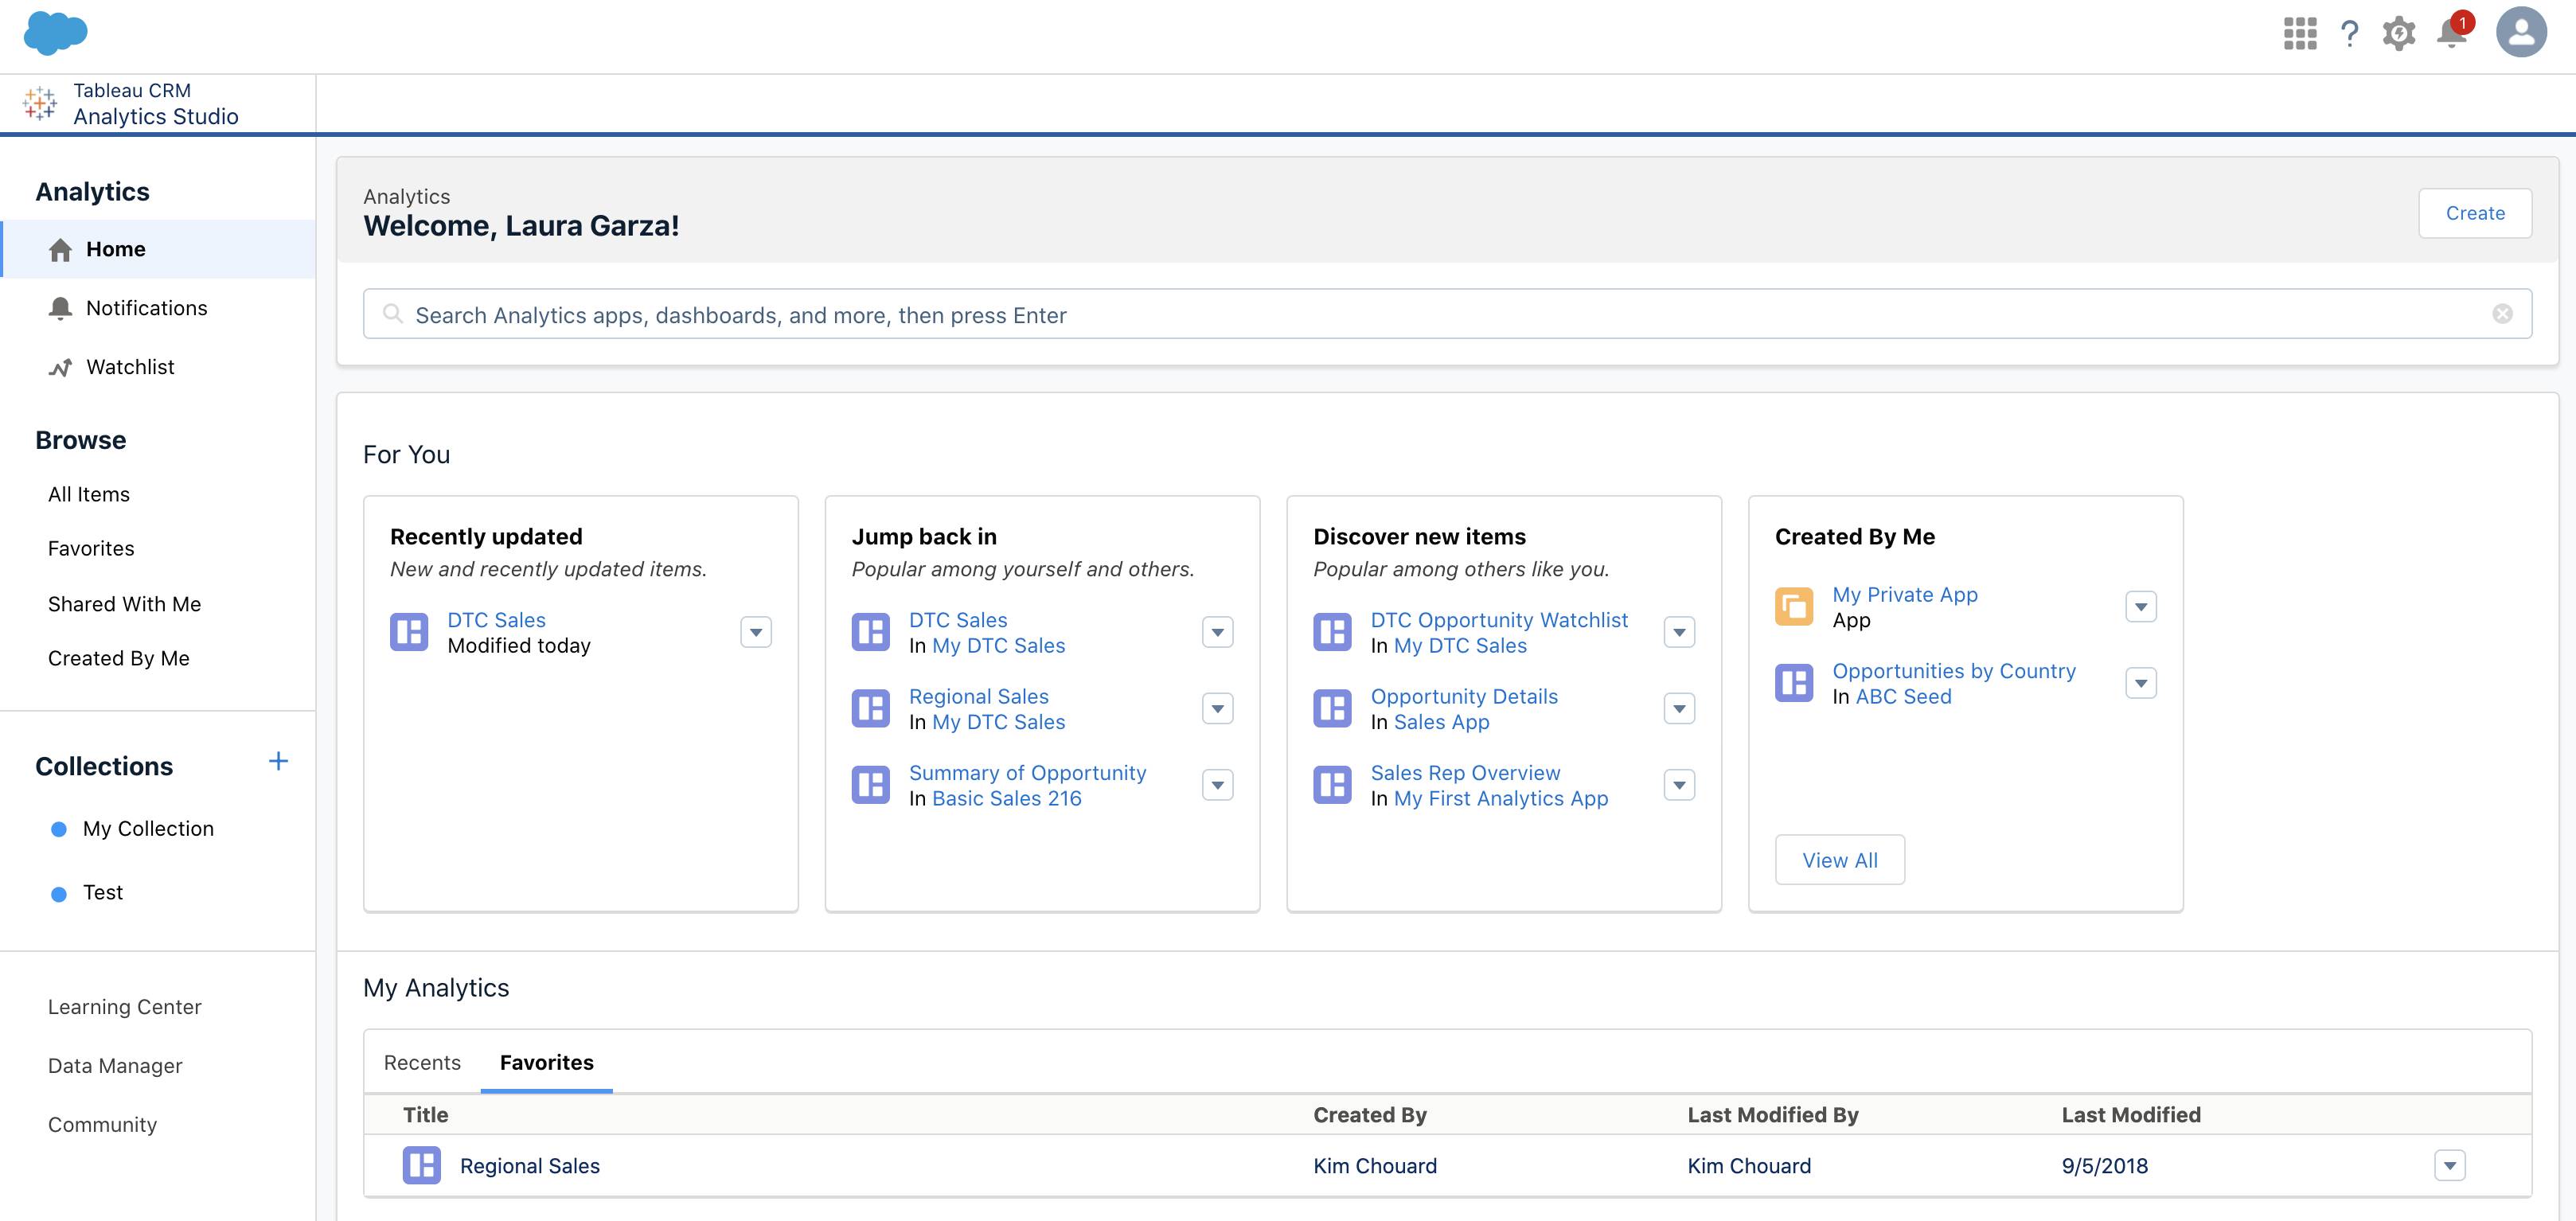Click the dashboard icon next to Summary of Opportunity
Viewport: 2576px width, 1221px height.
coord(871,785)
